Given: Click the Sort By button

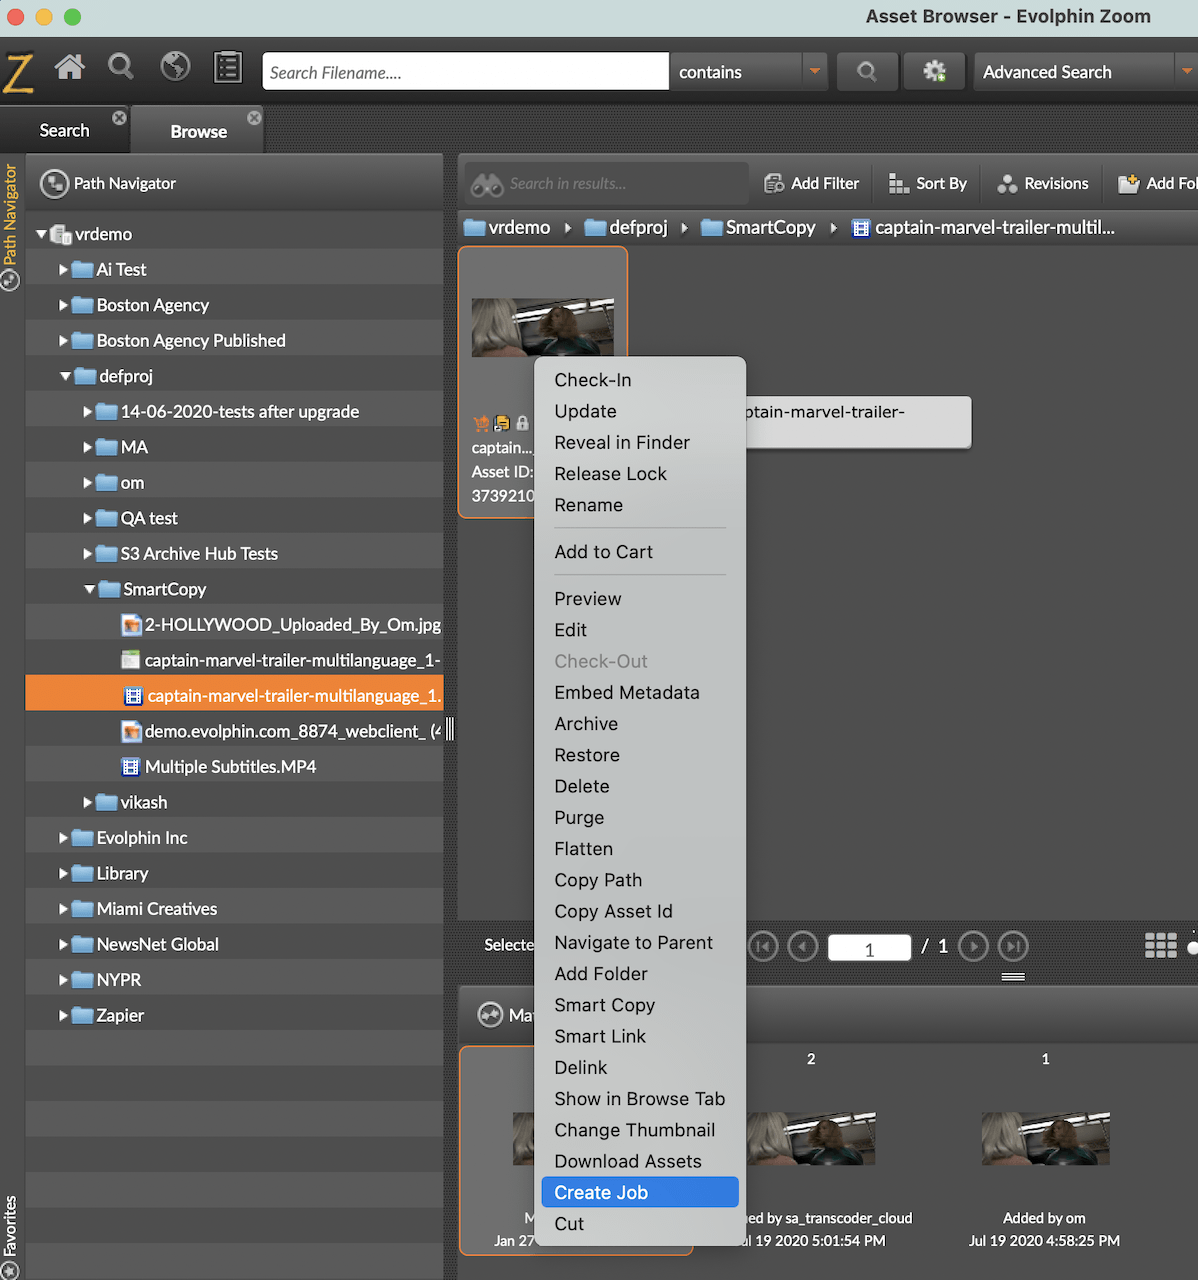Looking at the screenshot, I should pos(928,184).
